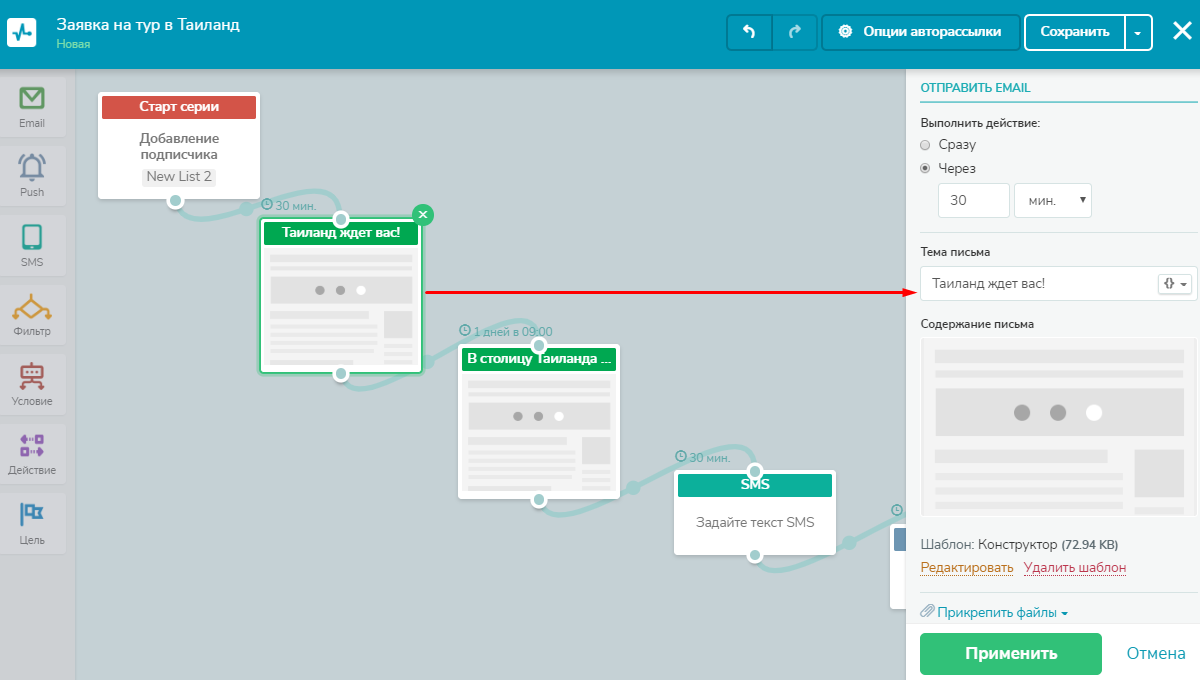Click the redo arrow button

[795, 32]
